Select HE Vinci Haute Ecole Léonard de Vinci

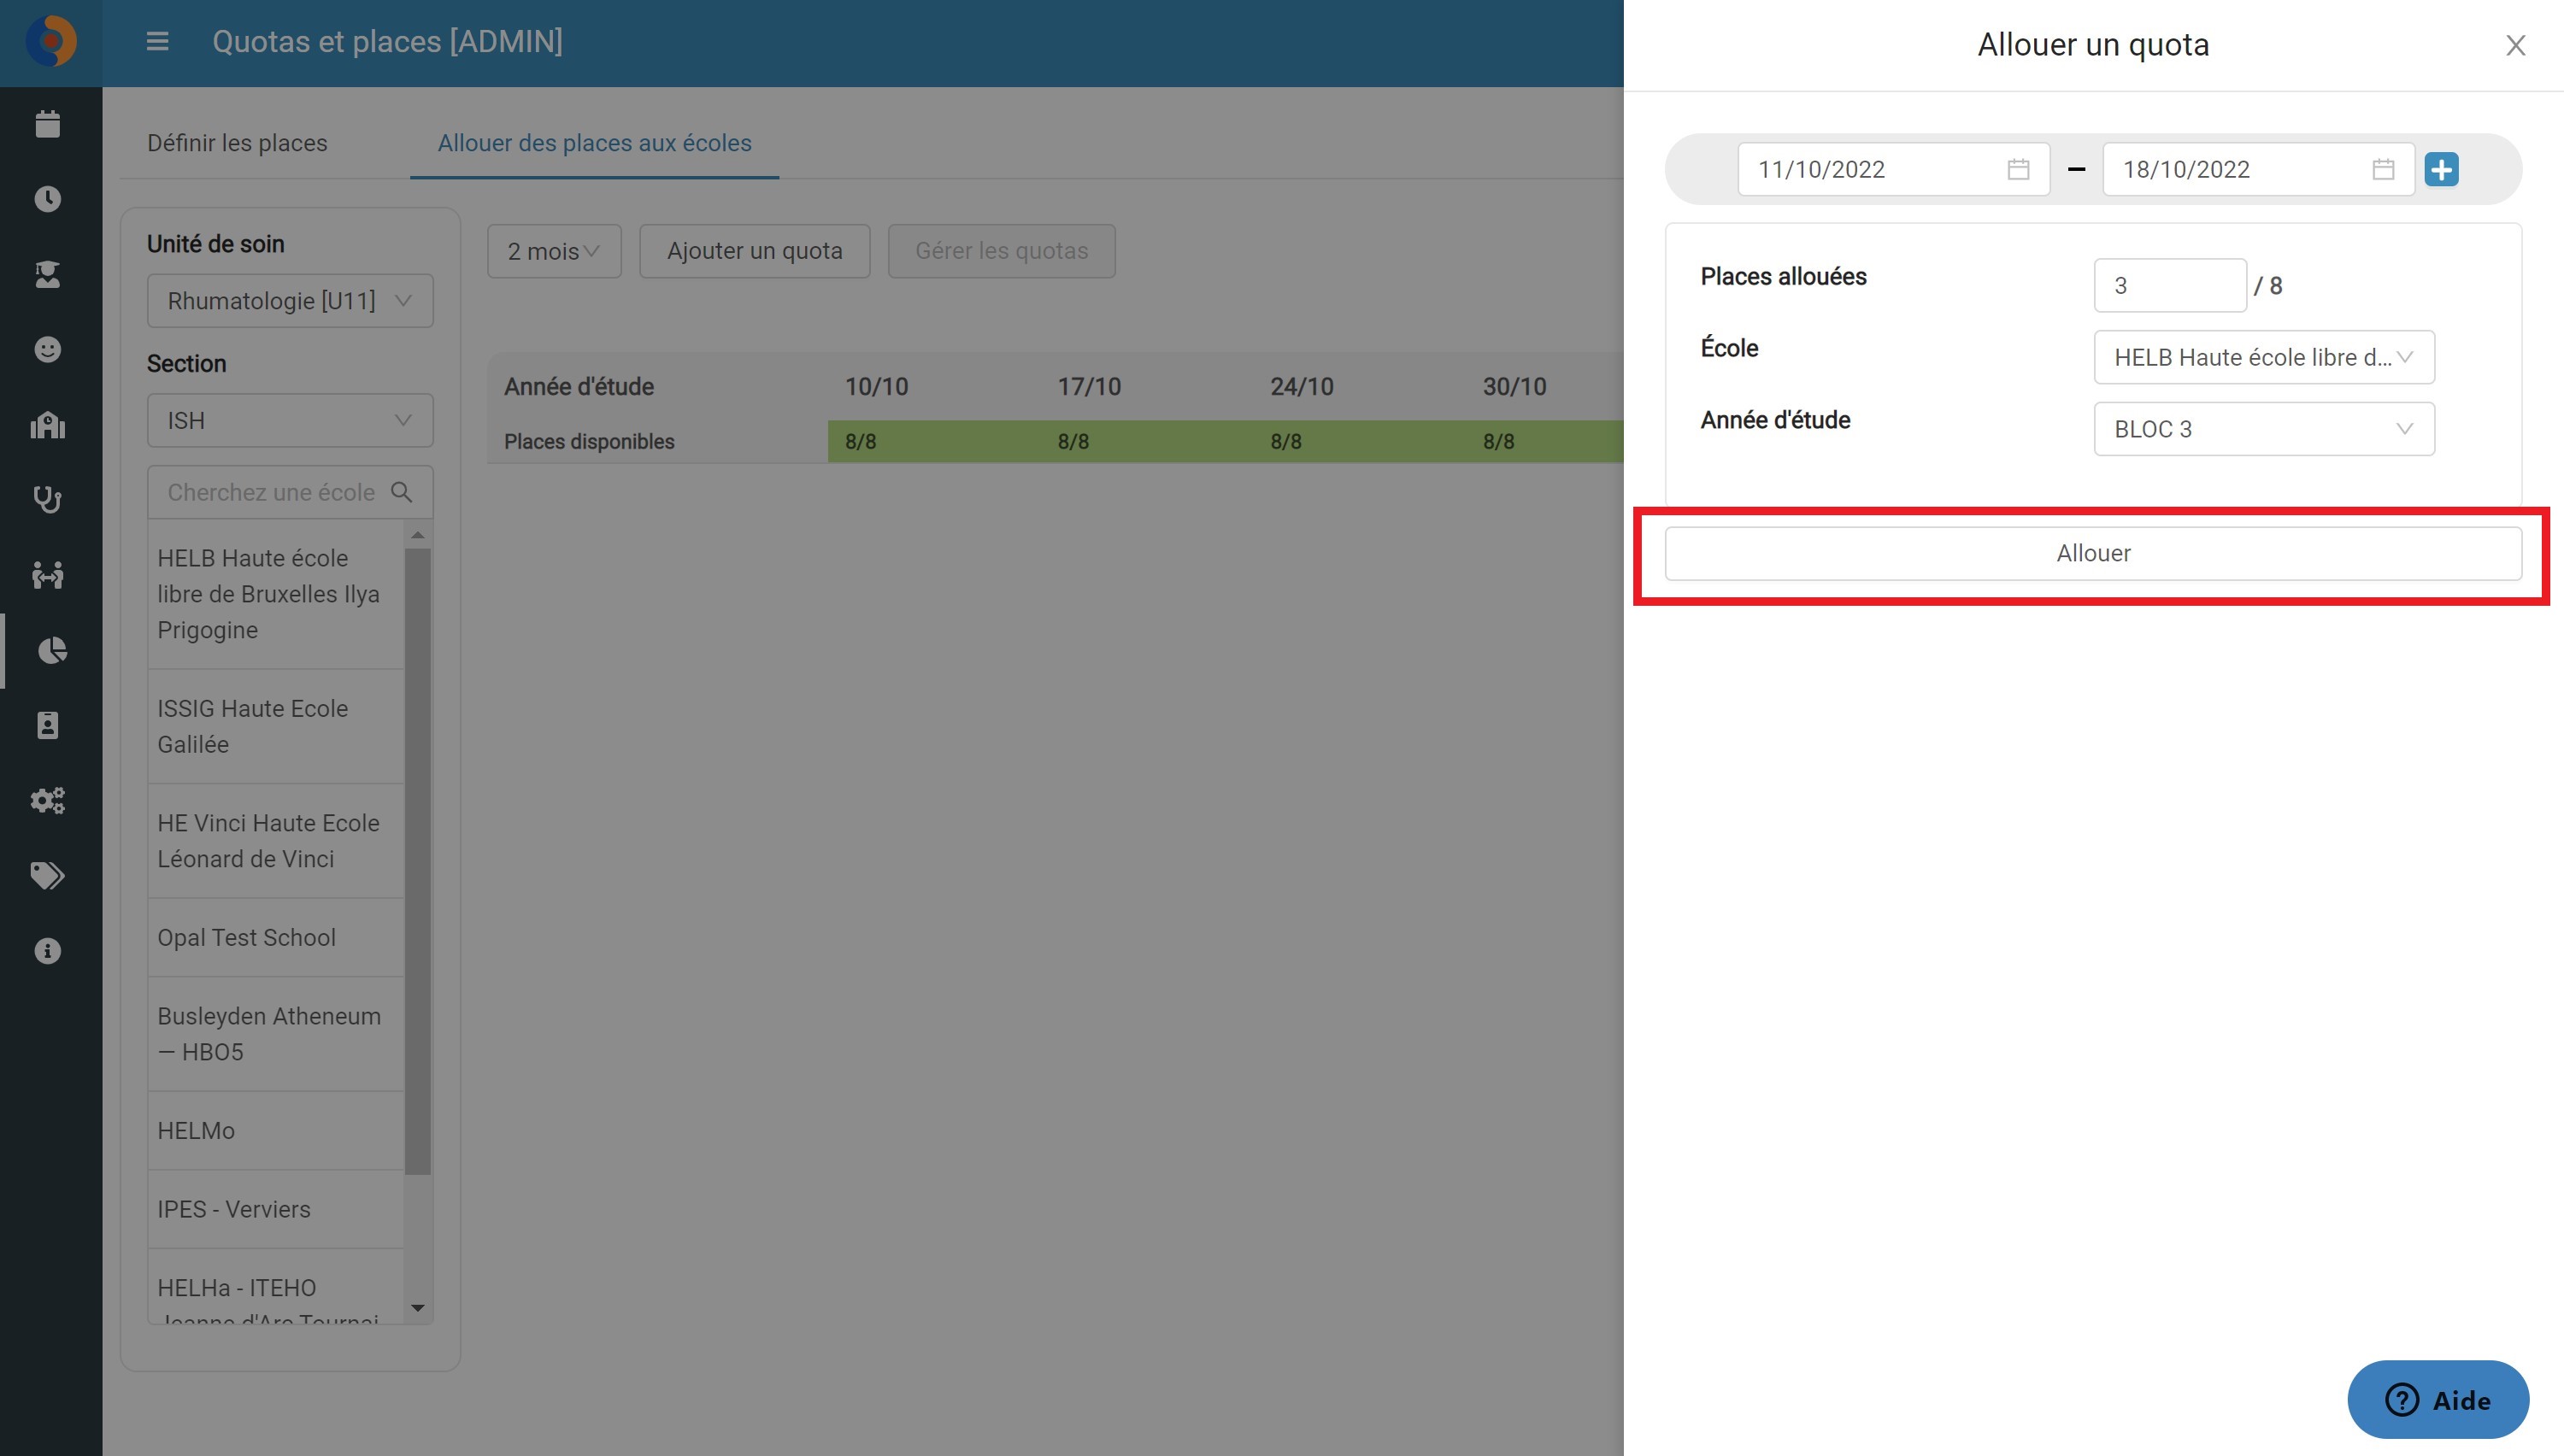[x=276, y=841]
